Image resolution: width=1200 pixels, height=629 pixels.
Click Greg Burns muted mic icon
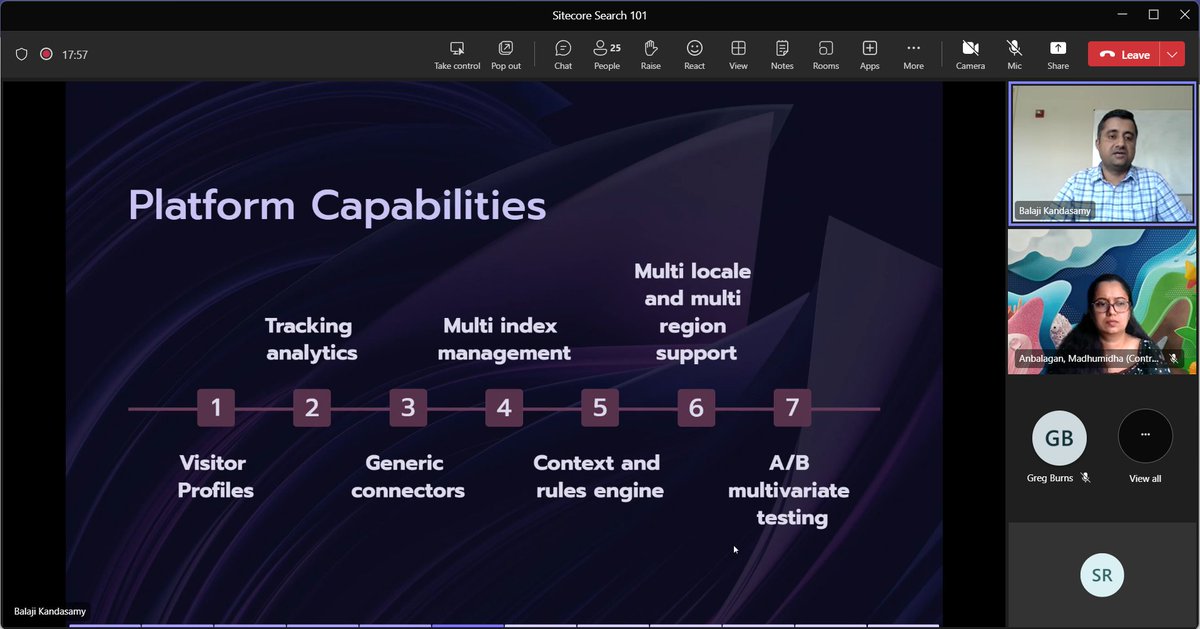point(1086,478)
